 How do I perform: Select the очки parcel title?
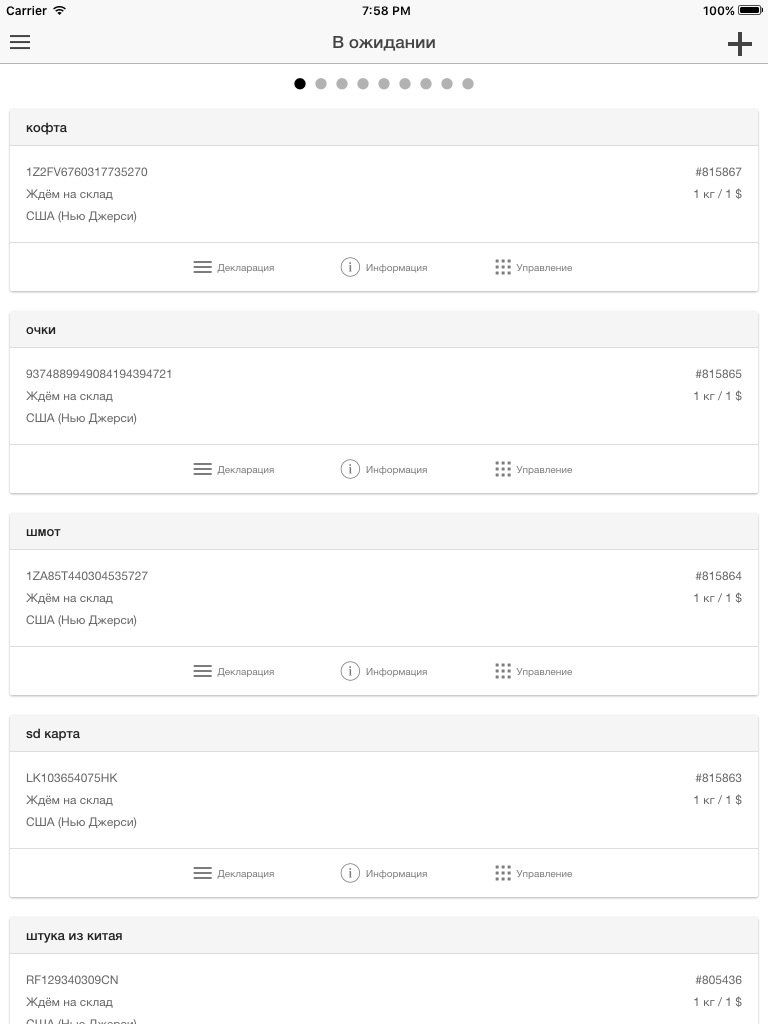point(41,330)
